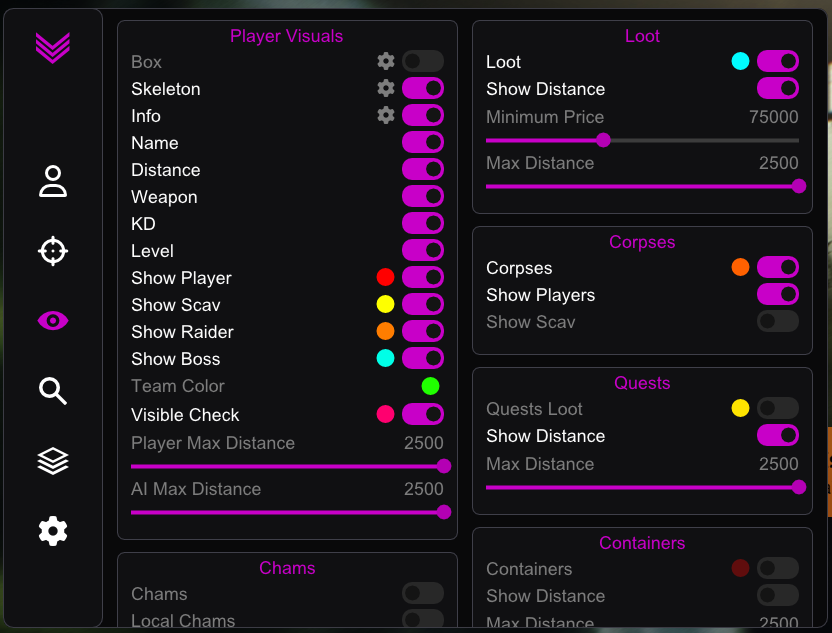Viewport: 832px width, 633px height.
Task: Disable the Weapon toggle
Action: (x=423, y=196)
